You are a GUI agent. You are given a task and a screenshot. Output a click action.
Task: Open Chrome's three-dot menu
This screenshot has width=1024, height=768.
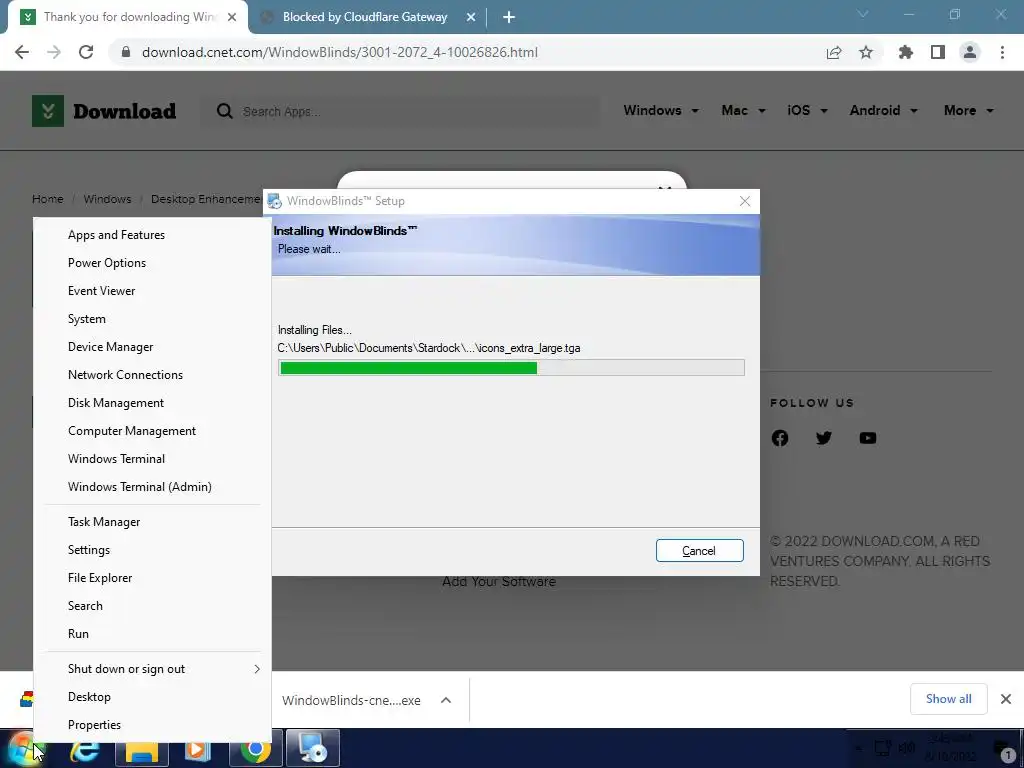1002,52
